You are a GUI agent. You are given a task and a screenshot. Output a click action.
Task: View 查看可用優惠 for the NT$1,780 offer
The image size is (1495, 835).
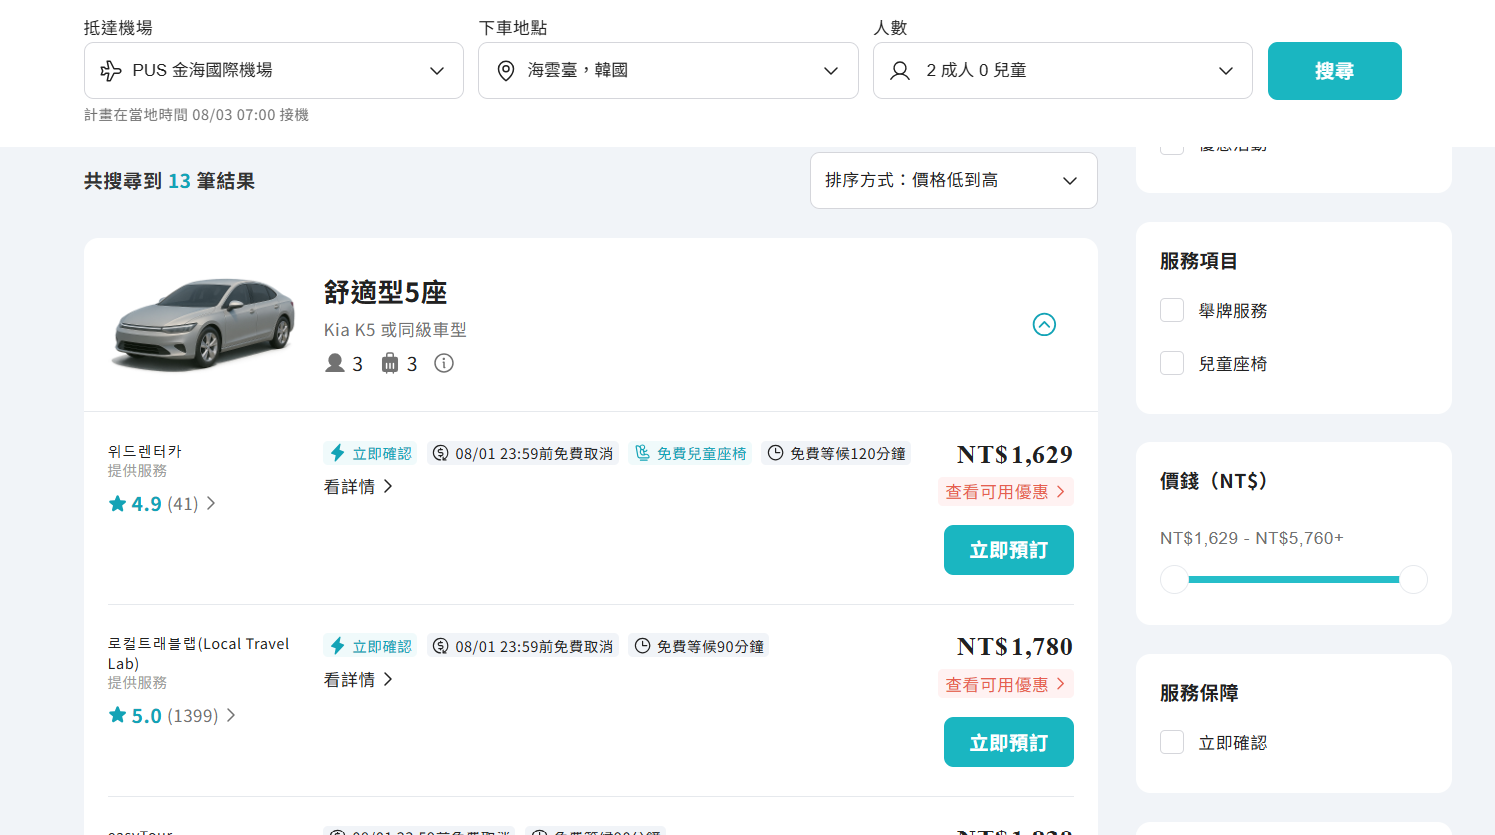tap(1006, 685)
